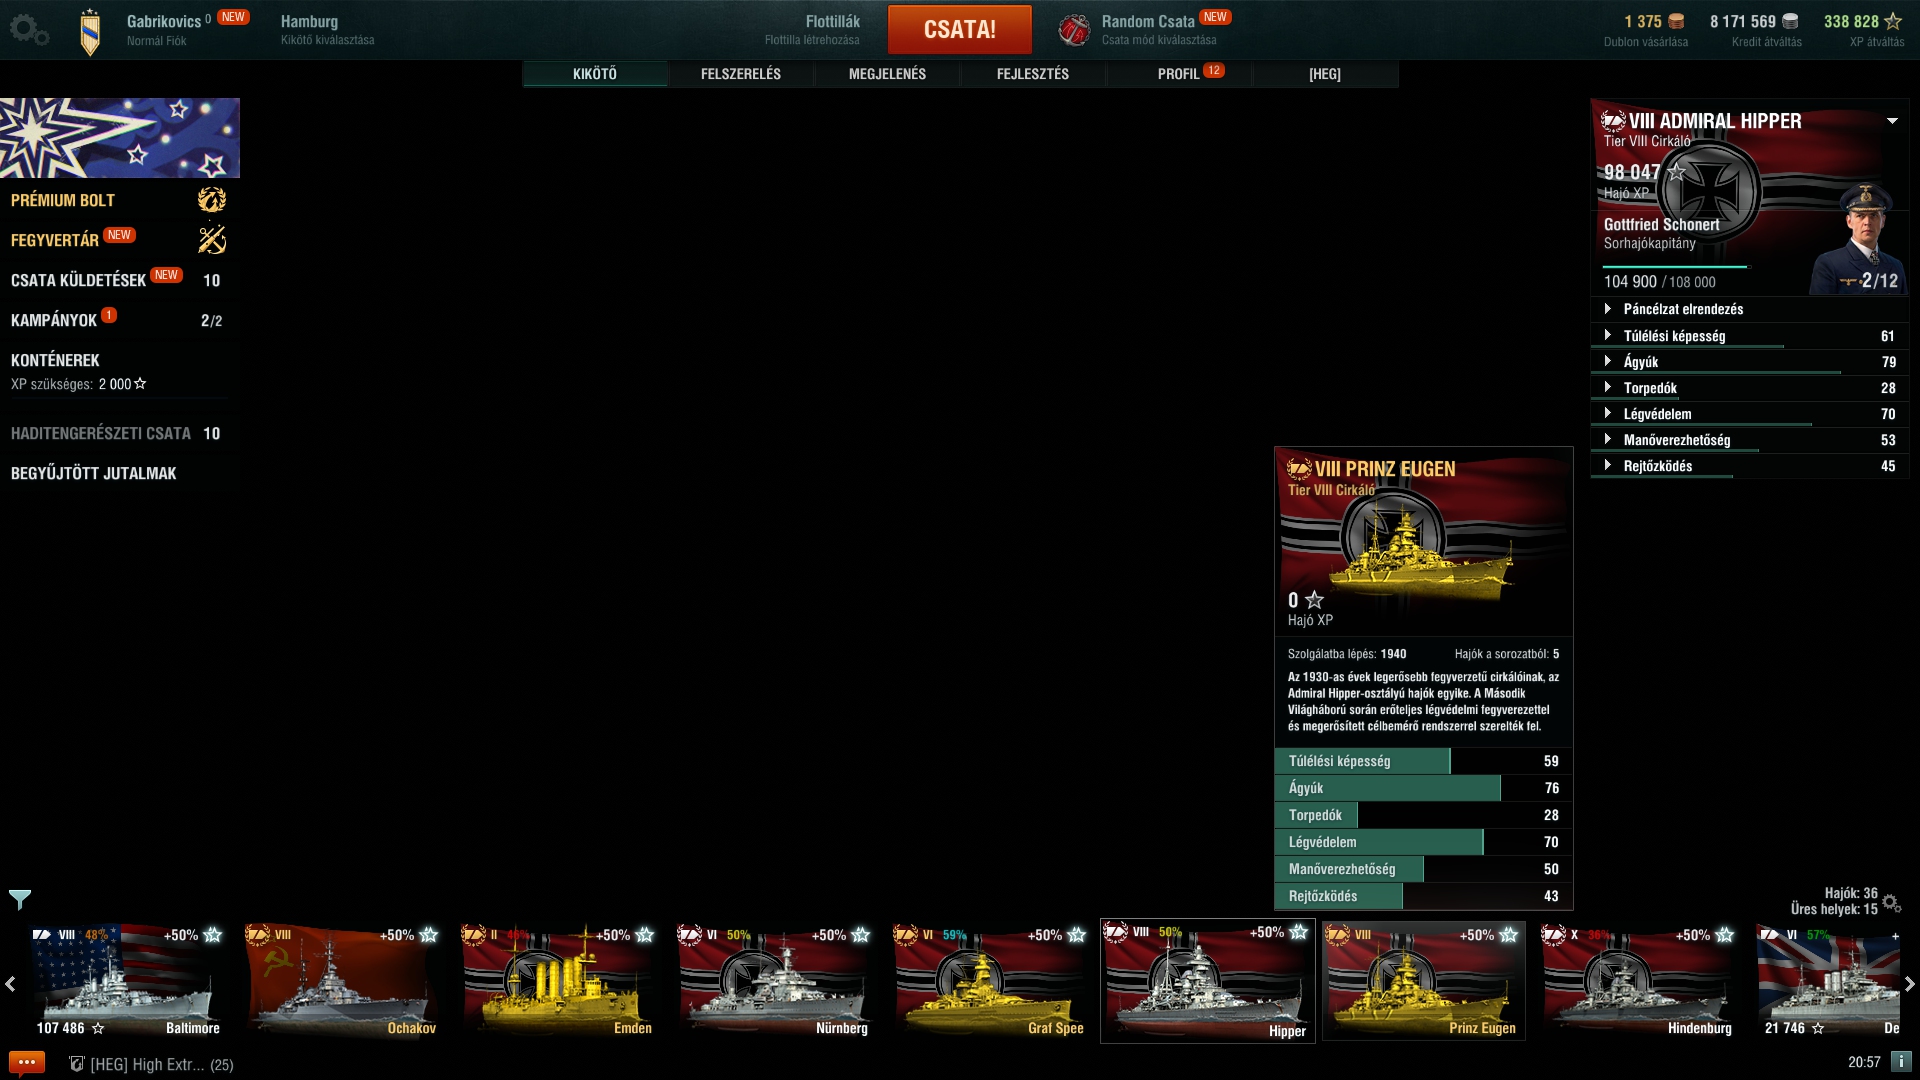The image size is (1920, 1080).
Task: Open the [HEG] High Extr... chat channel
Action: point(161,1064)
